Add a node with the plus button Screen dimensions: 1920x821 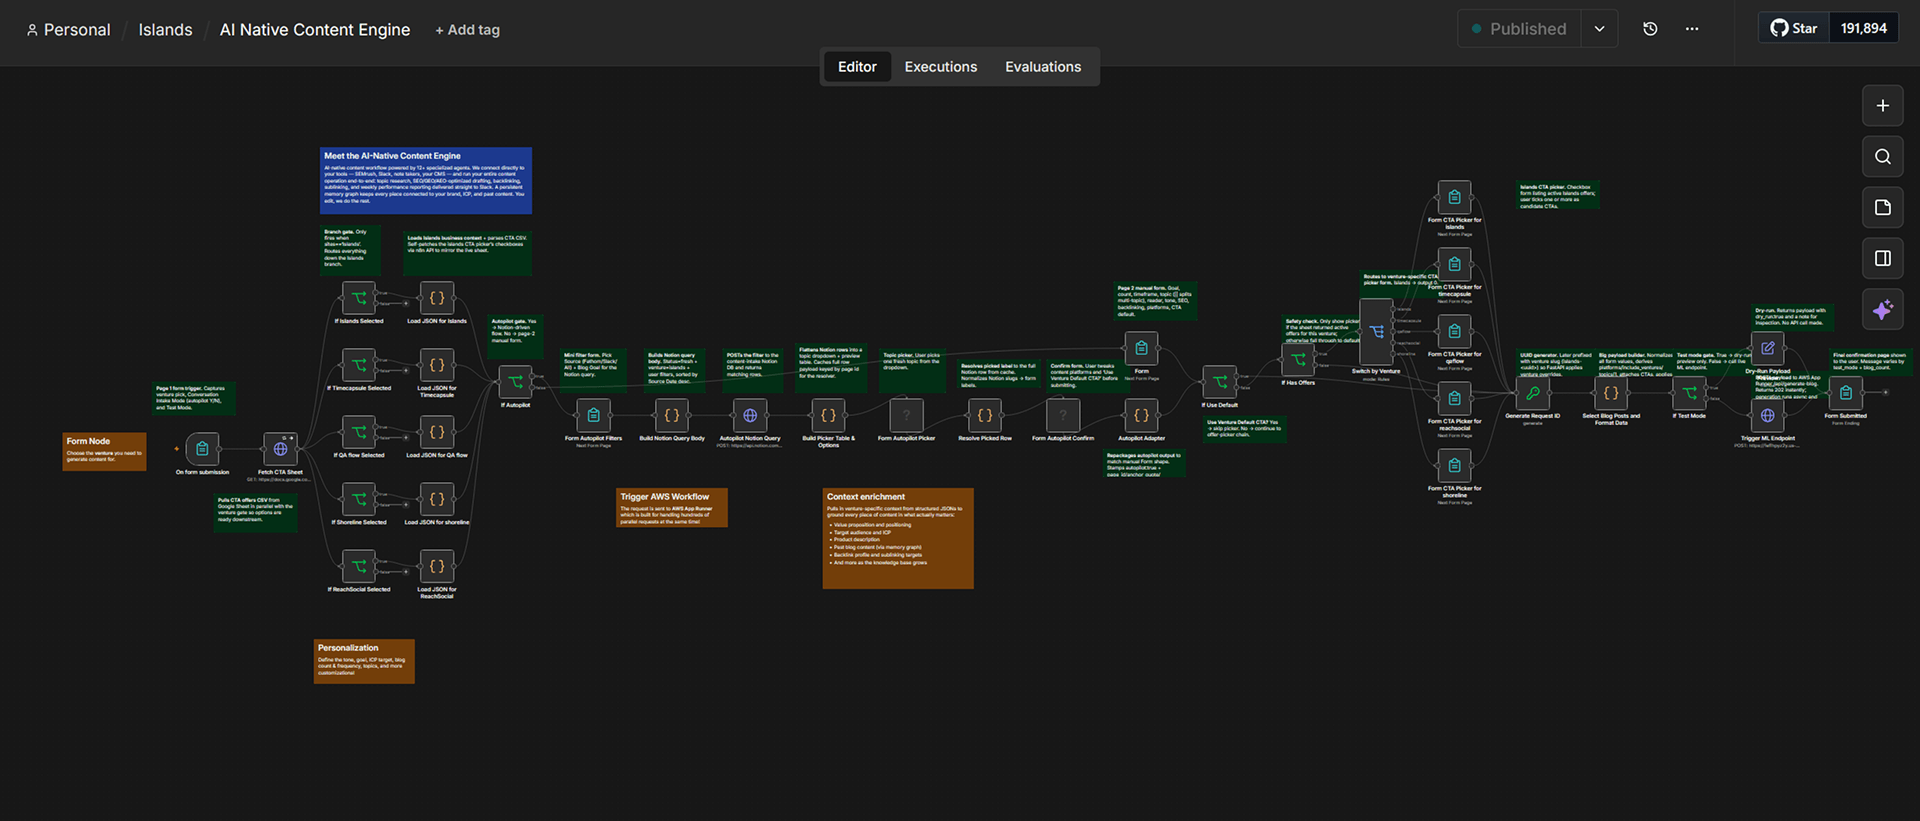(x=1883, y=105)
